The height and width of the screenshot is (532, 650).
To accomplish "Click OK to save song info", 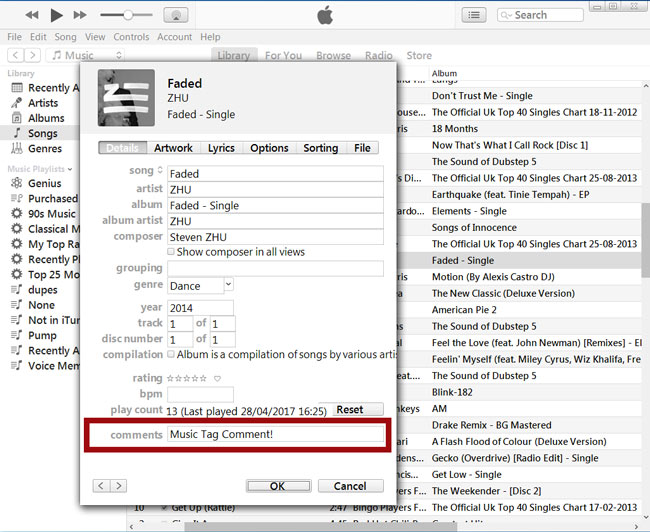I will (278, 486).
